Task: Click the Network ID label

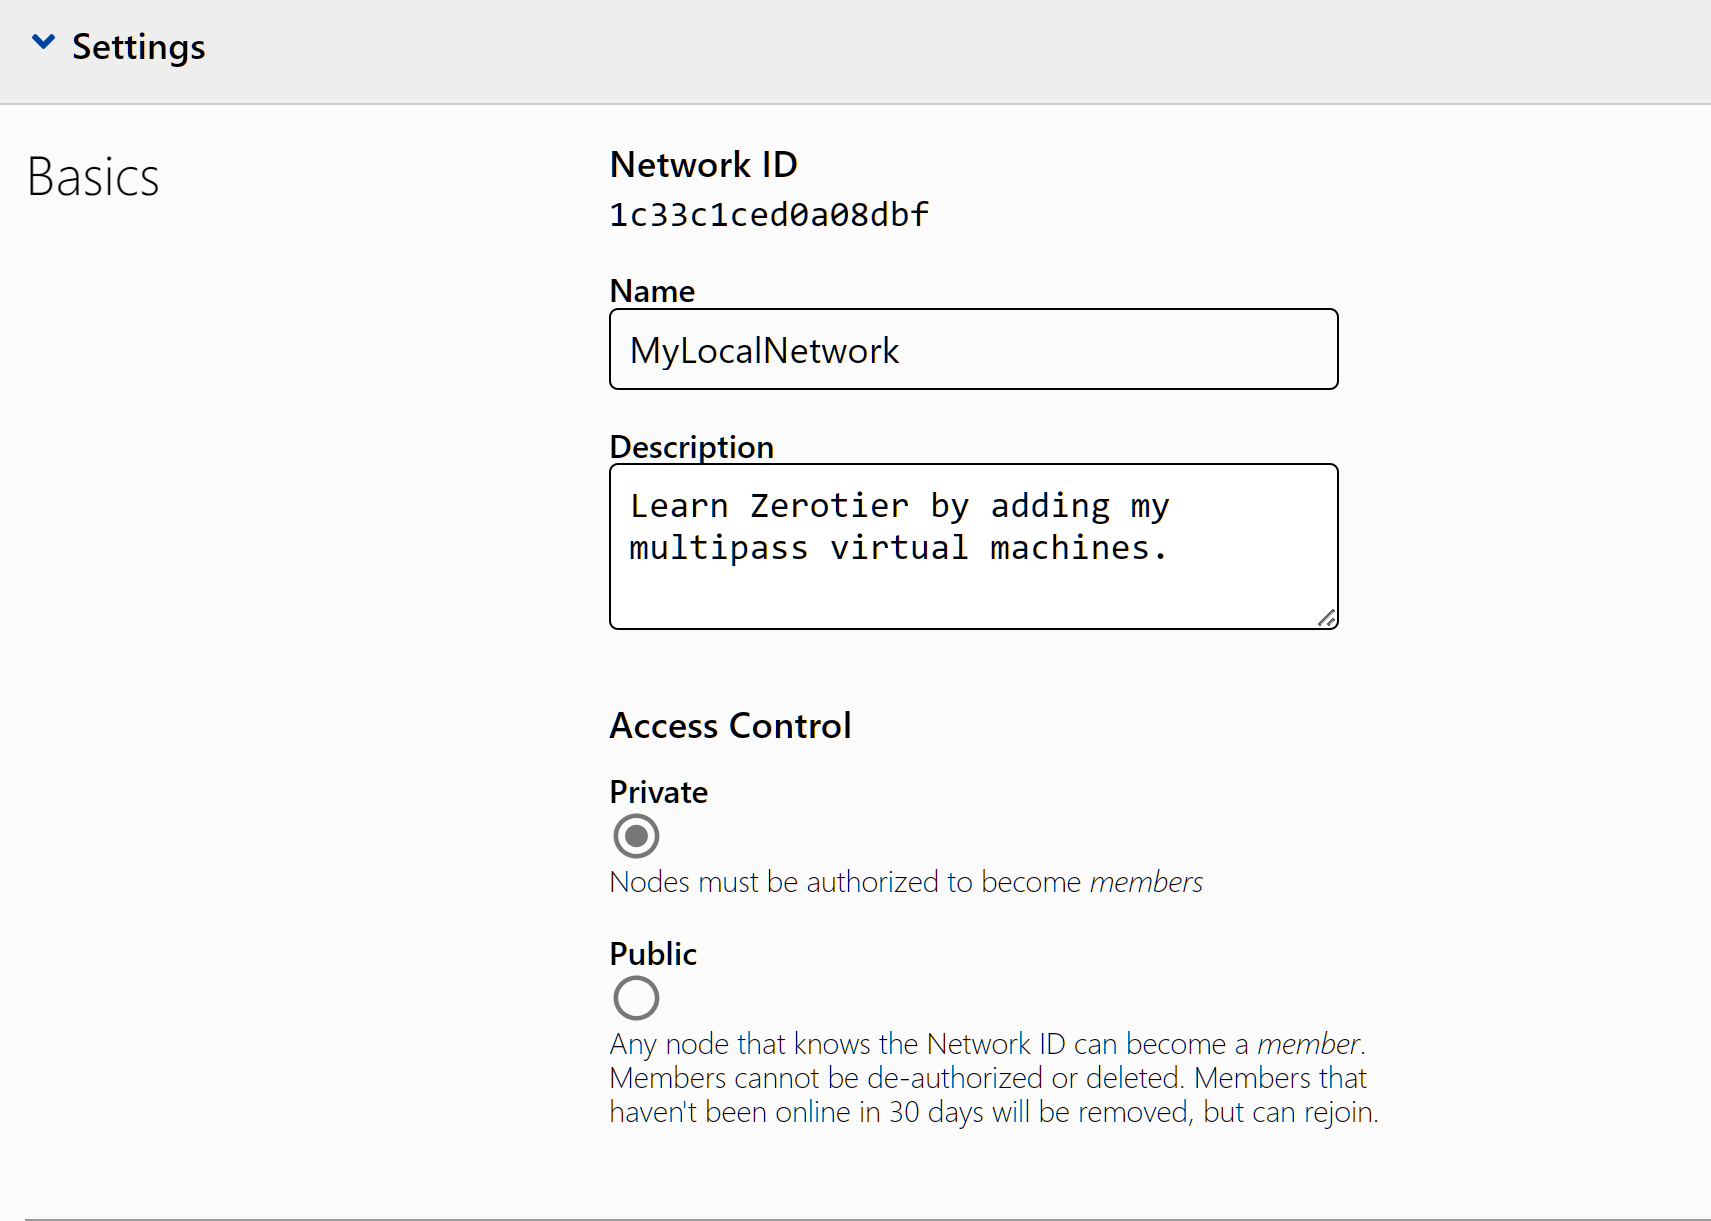Action: click(x=703, y=165)
